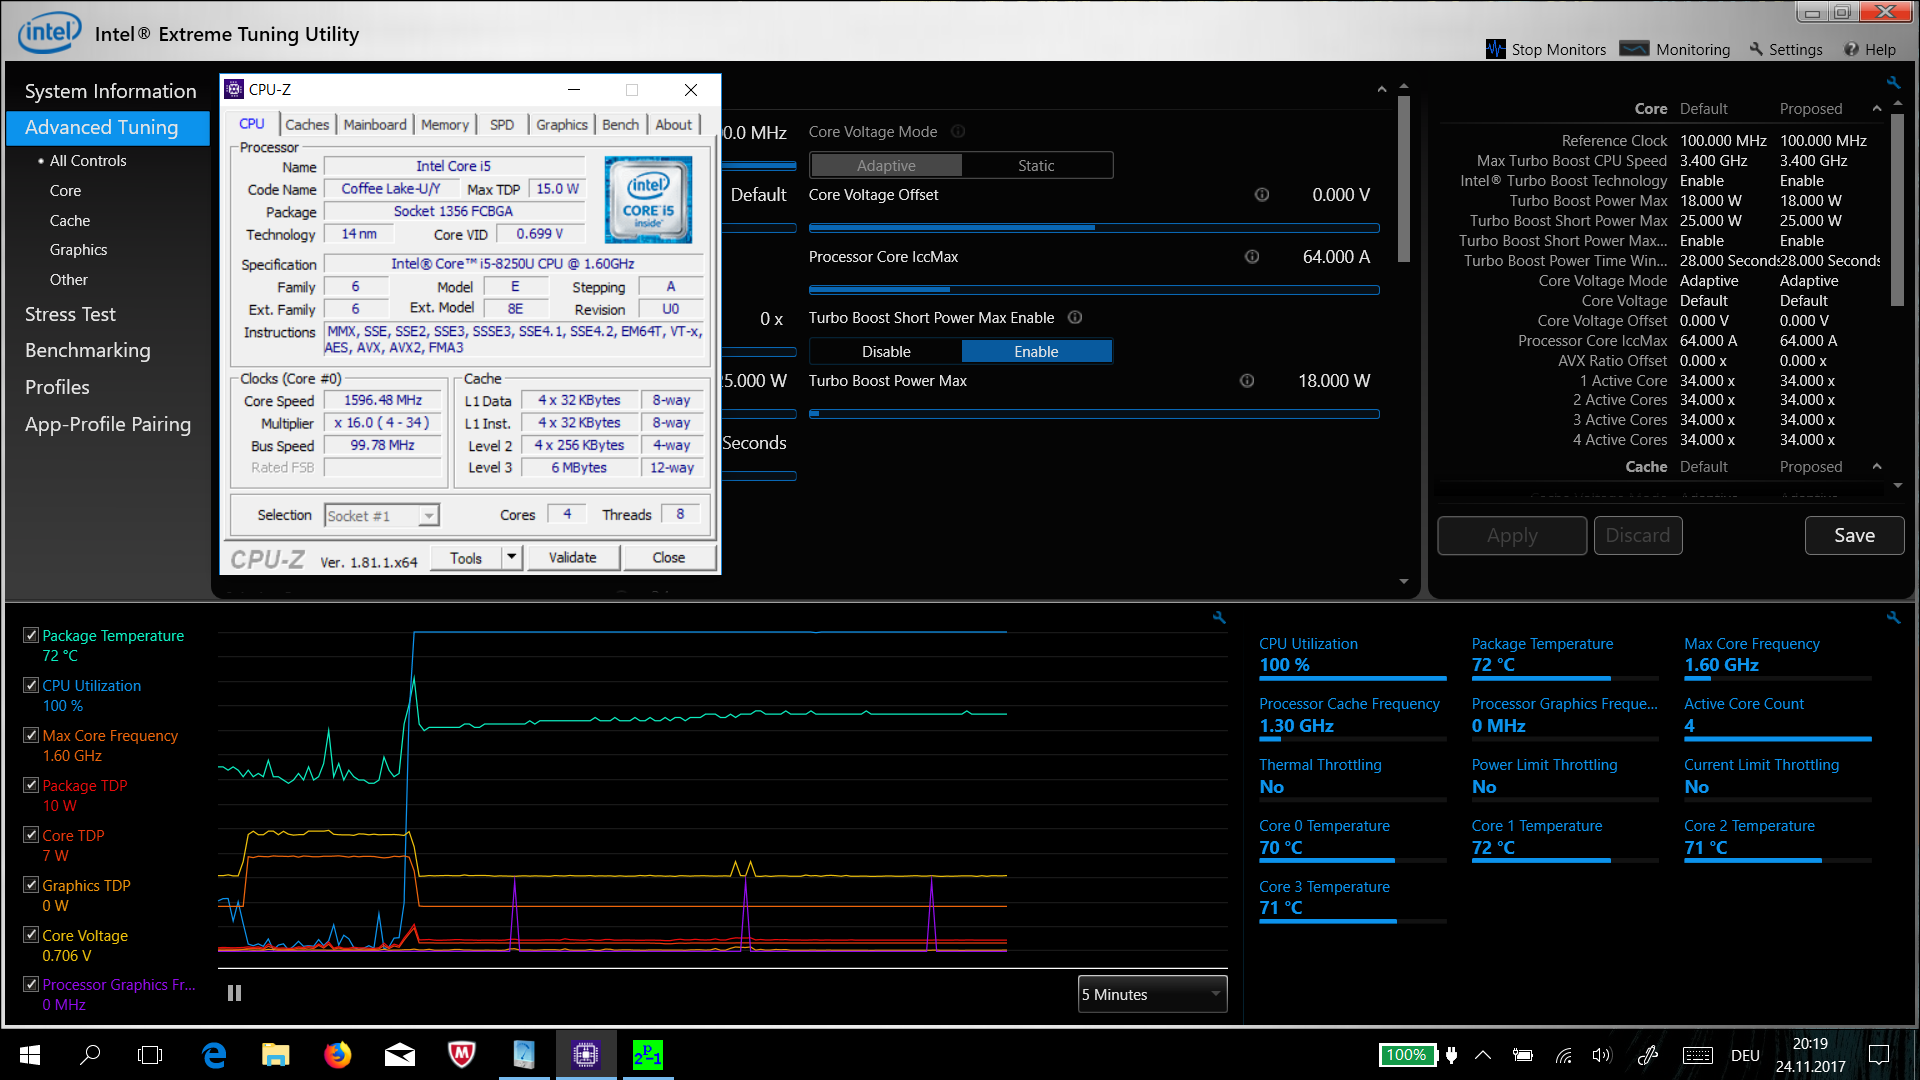Open the 5 Minutes time range dropdown
Screen dimensions: 1920x1080
click(1152, 994)
